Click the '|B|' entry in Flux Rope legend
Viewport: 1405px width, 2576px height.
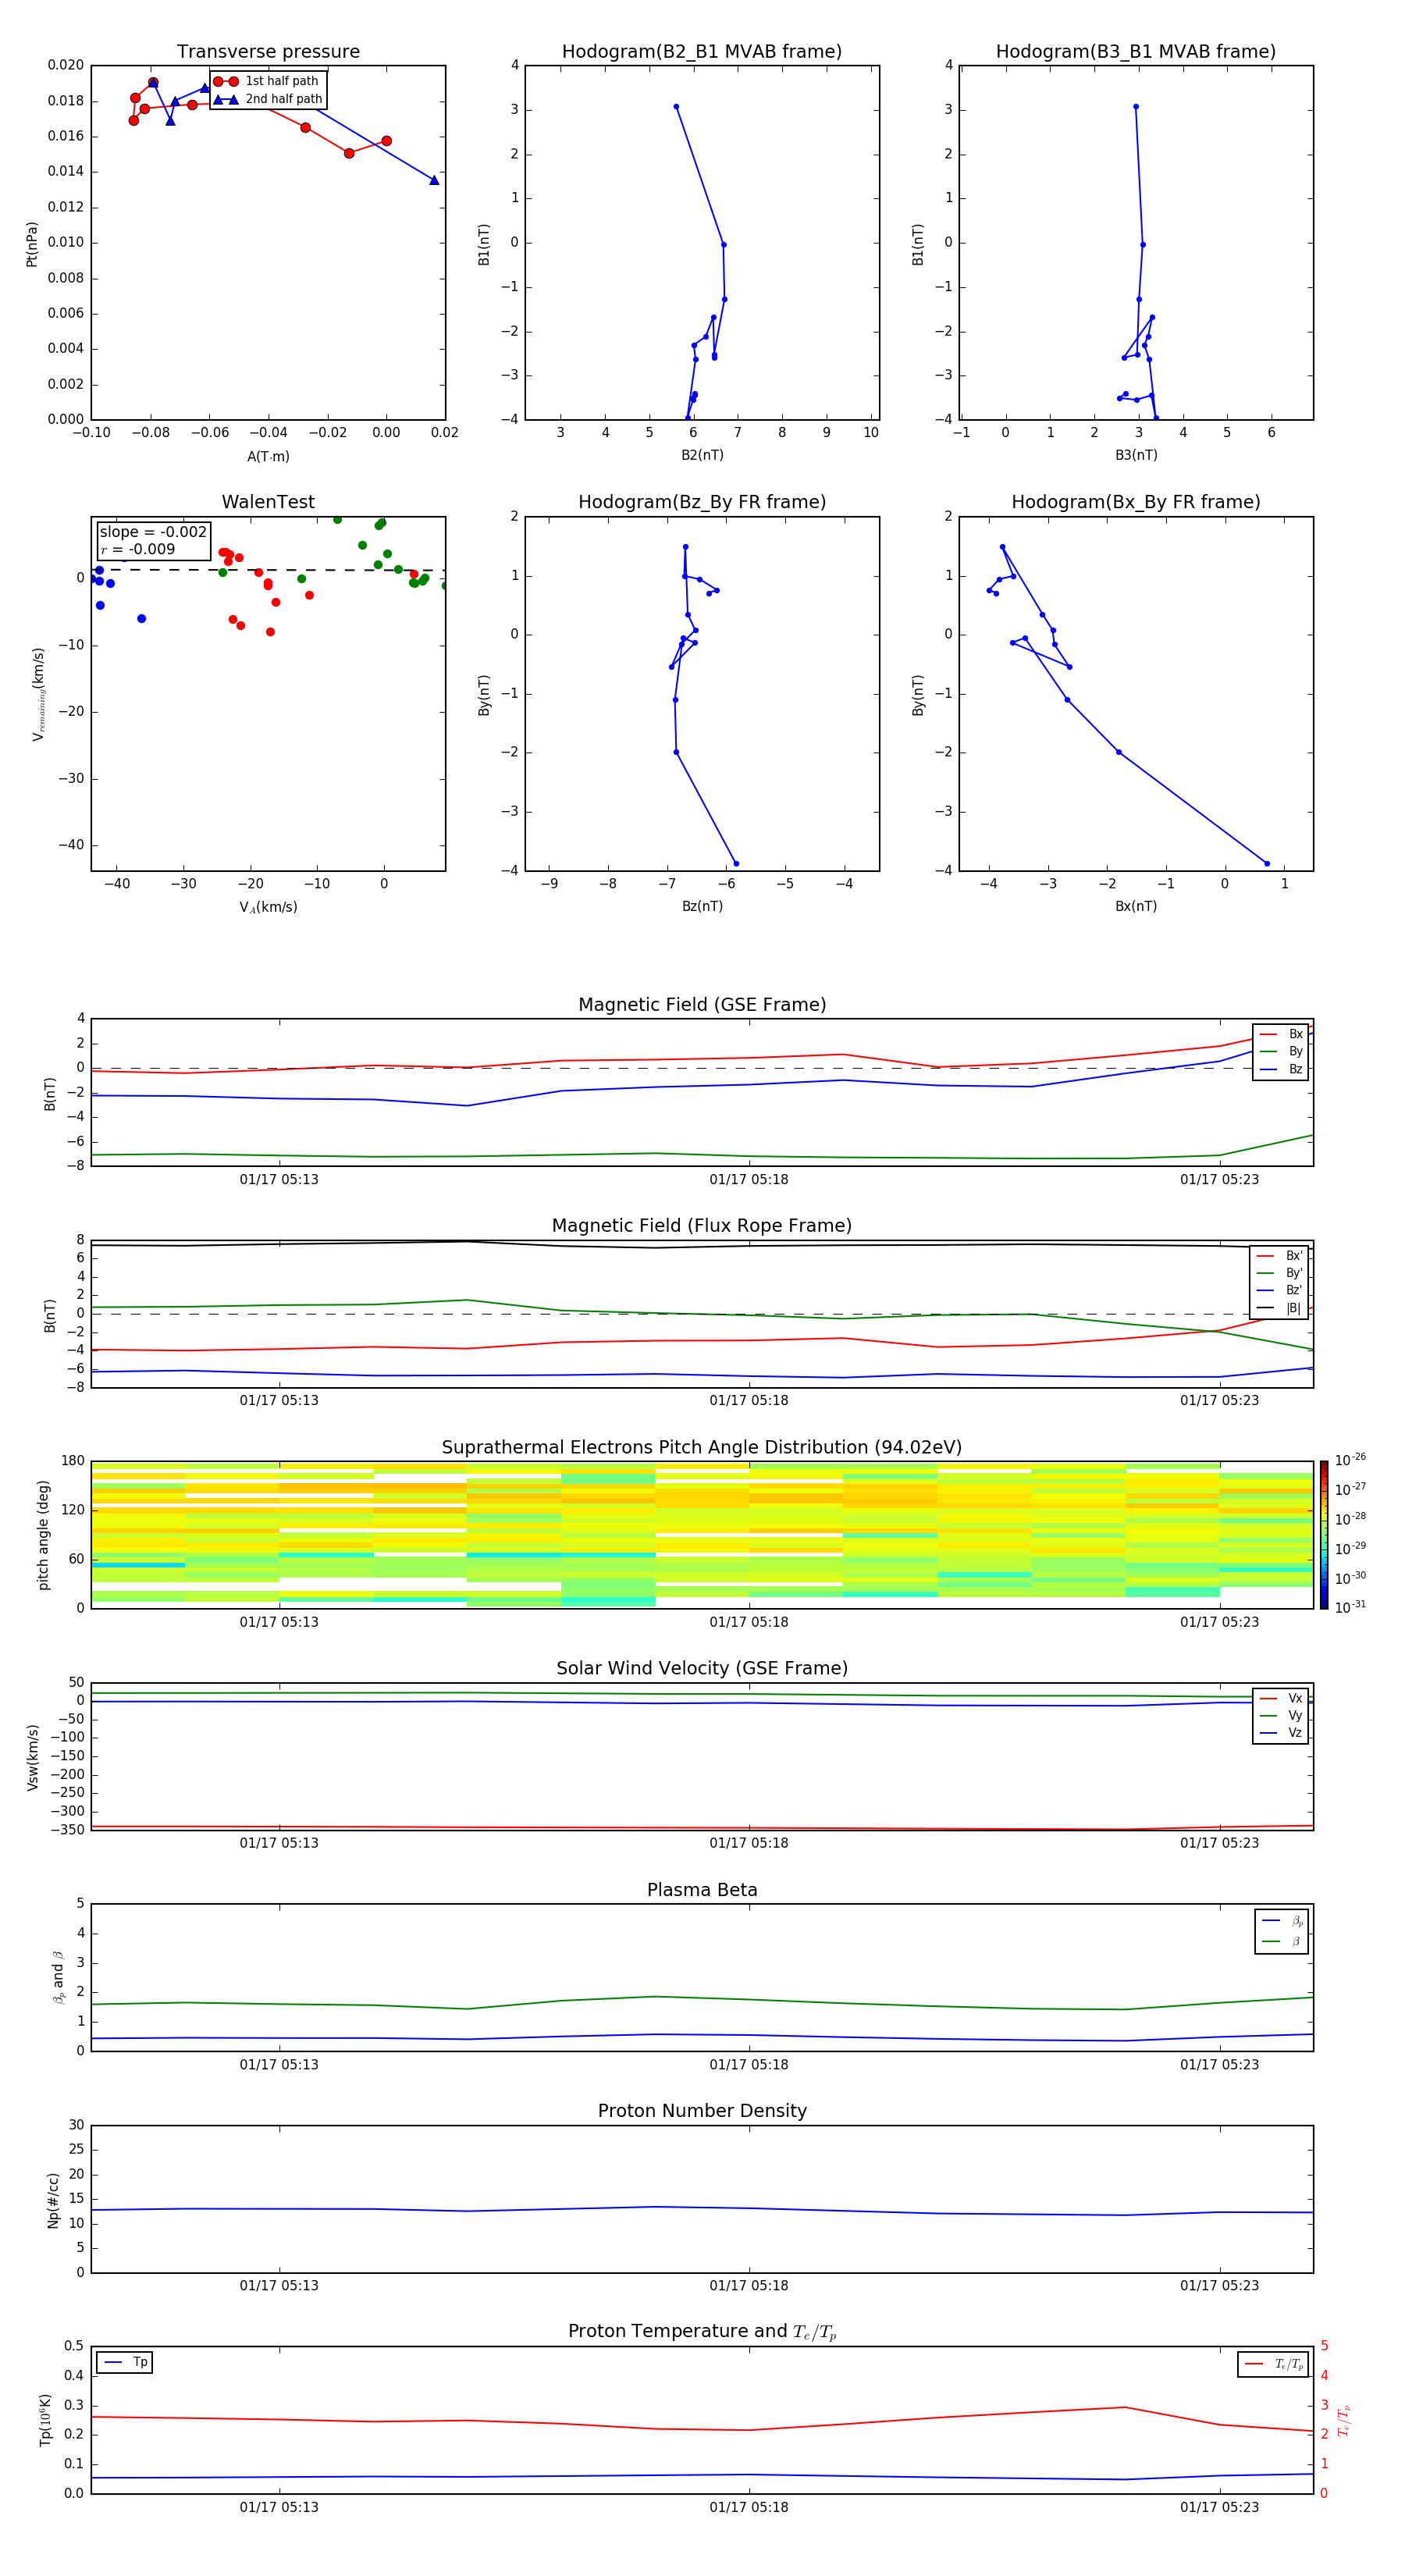point(1280,1308)
